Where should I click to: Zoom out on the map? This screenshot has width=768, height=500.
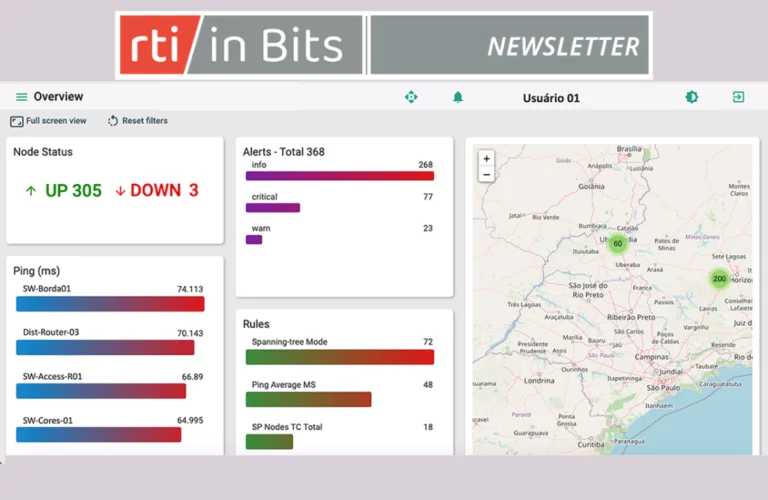pos(486,174)
